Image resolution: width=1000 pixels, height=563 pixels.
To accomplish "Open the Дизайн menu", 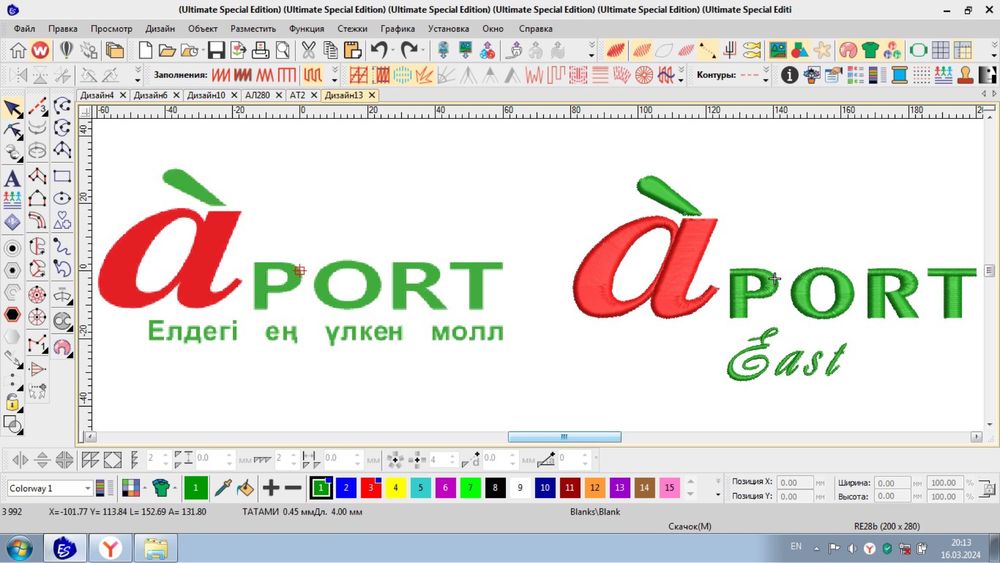I will (x=160, y=29).
